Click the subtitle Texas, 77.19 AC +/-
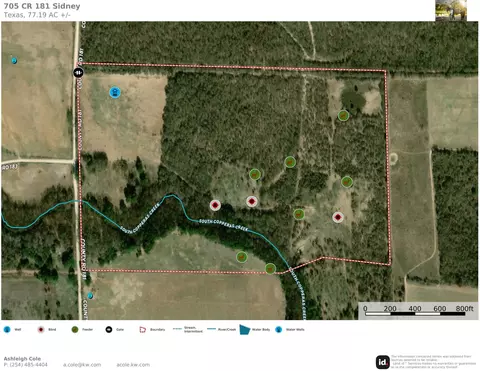The image size is (480, 371). [x=37, y=15]
